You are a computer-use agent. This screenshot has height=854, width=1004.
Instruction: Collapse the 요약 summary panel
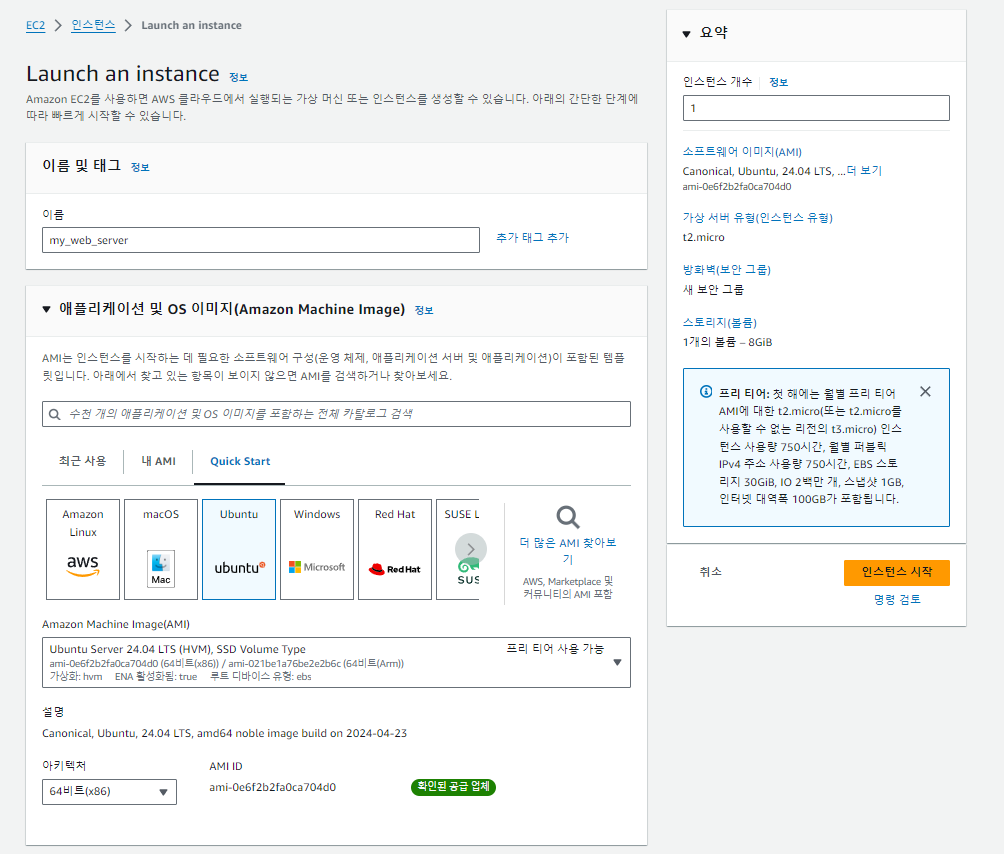click(686, 33)
